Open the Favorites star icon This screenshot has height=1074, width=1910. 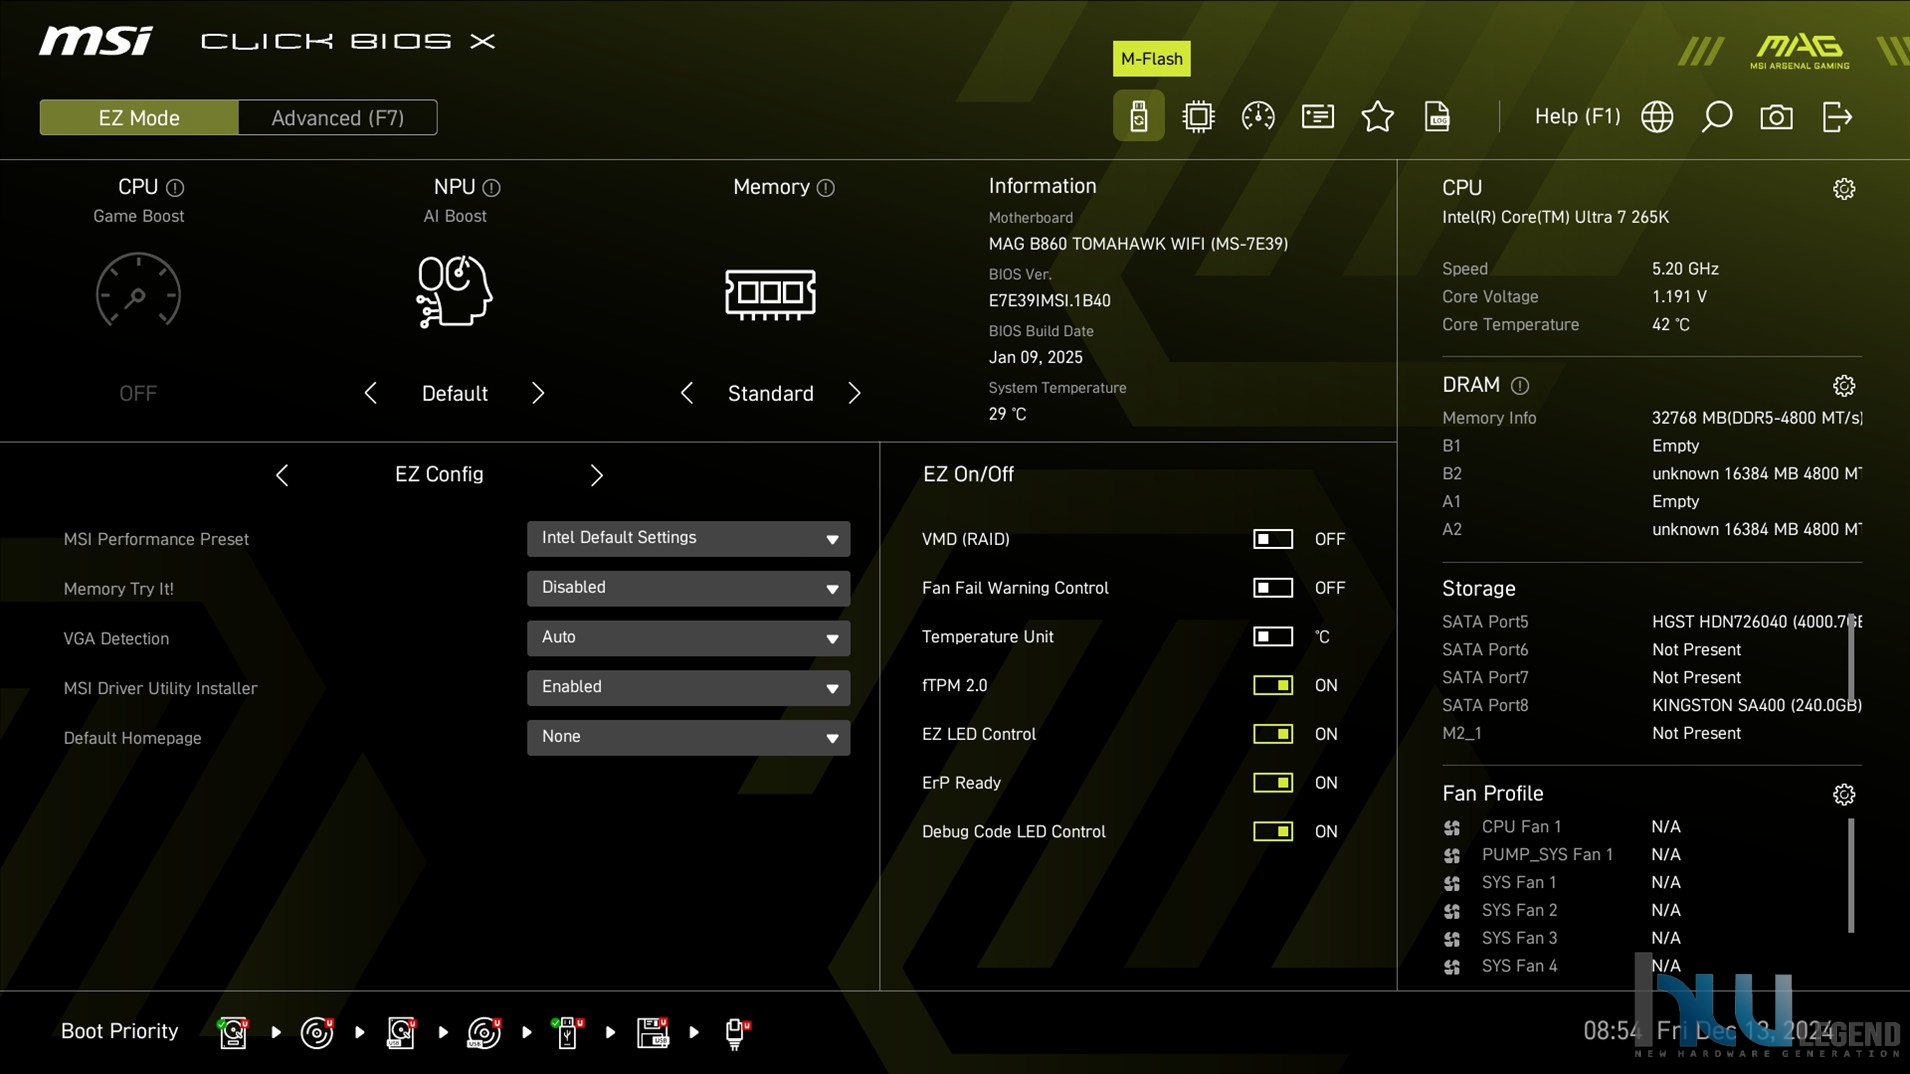[x=1377, y=117]
